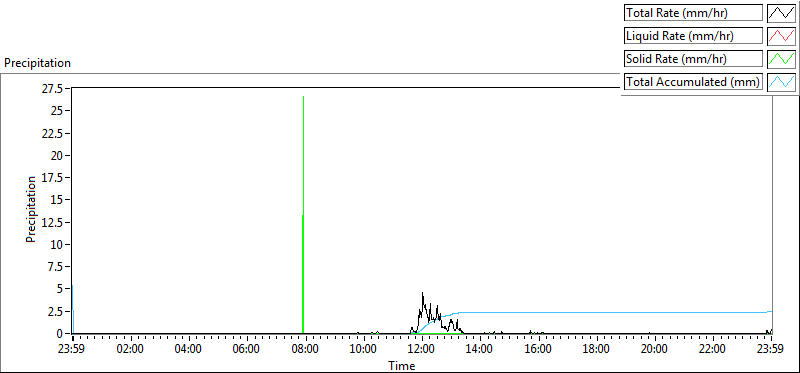Click the 02:00 time label

(131, 350)
